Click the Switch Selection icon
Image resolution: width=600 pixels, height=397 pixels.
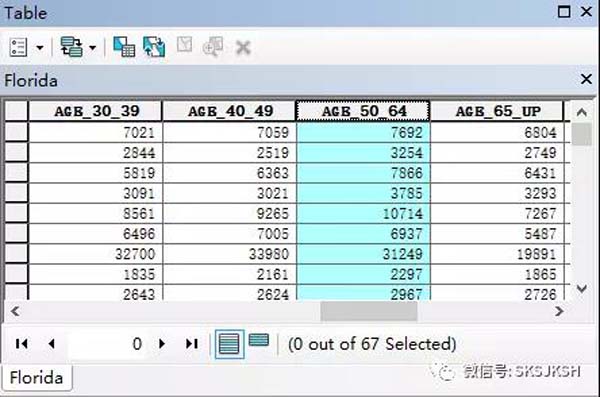(154, 47)
